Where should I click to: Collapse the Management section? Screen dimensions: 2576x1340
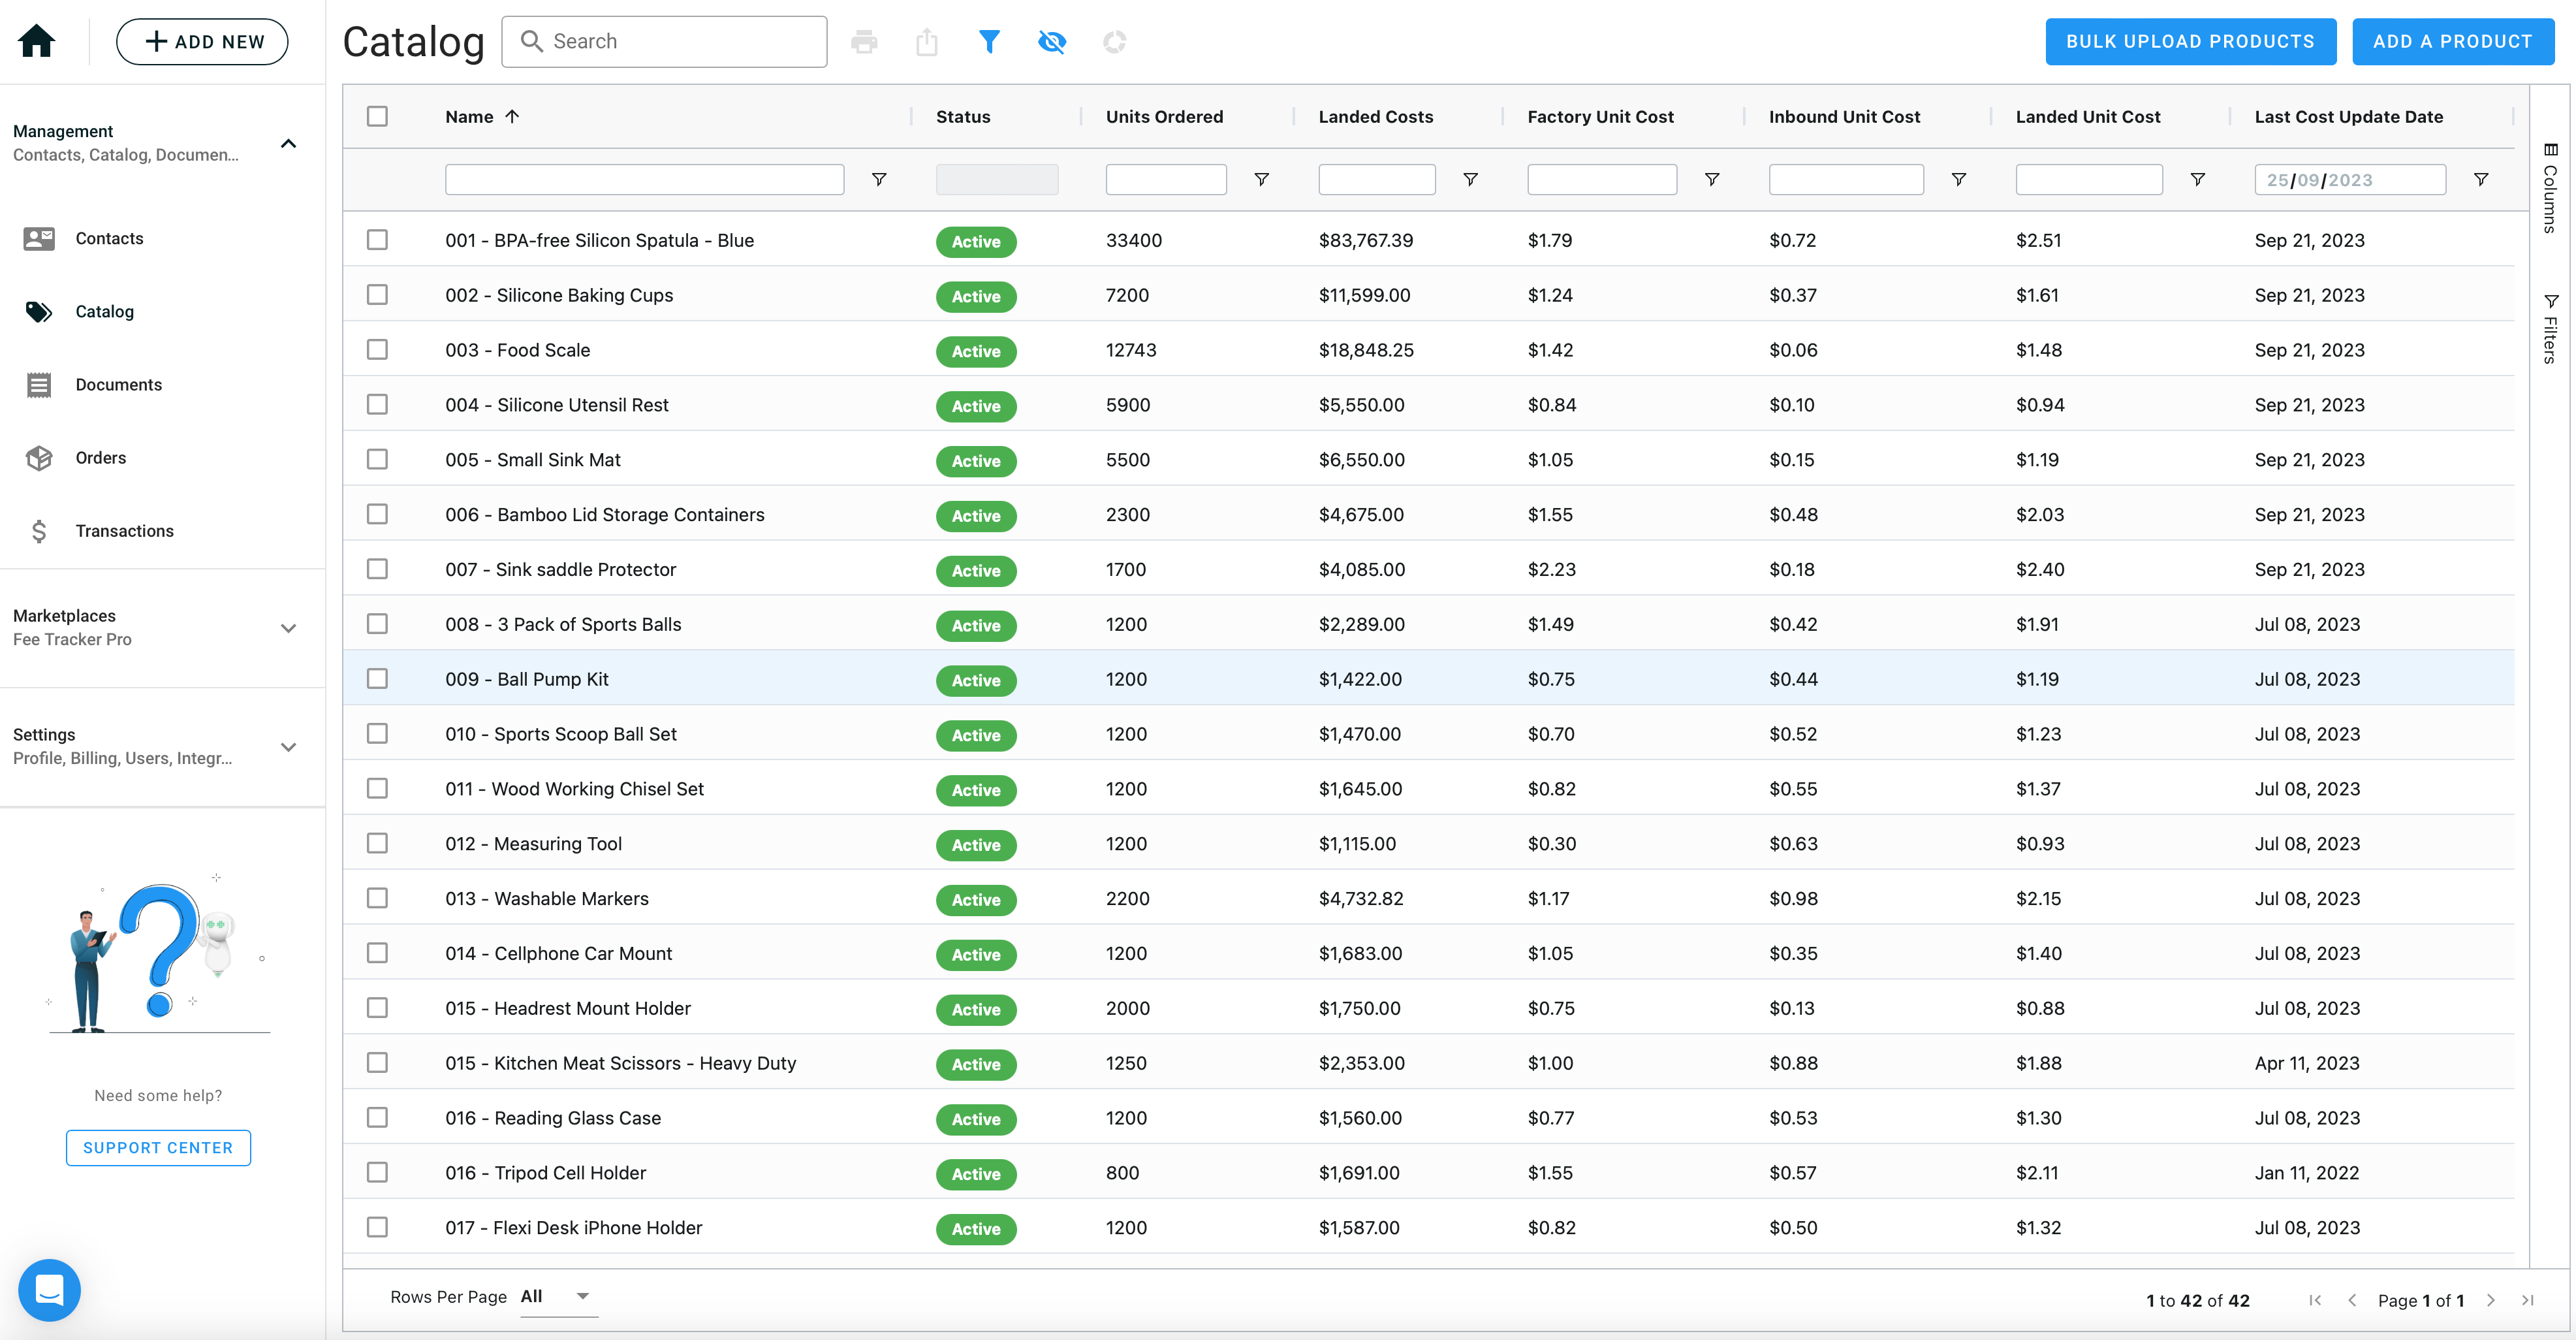[288, 143]
